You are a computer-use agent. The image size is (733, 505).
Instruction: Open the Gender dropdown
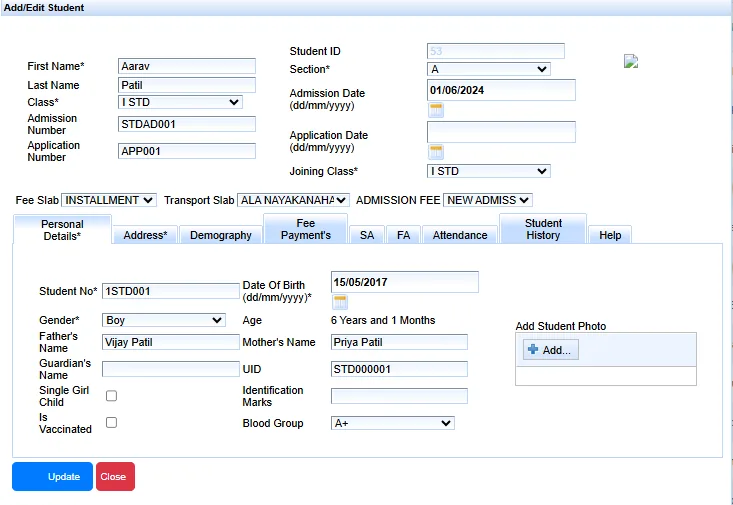point(164,320)
